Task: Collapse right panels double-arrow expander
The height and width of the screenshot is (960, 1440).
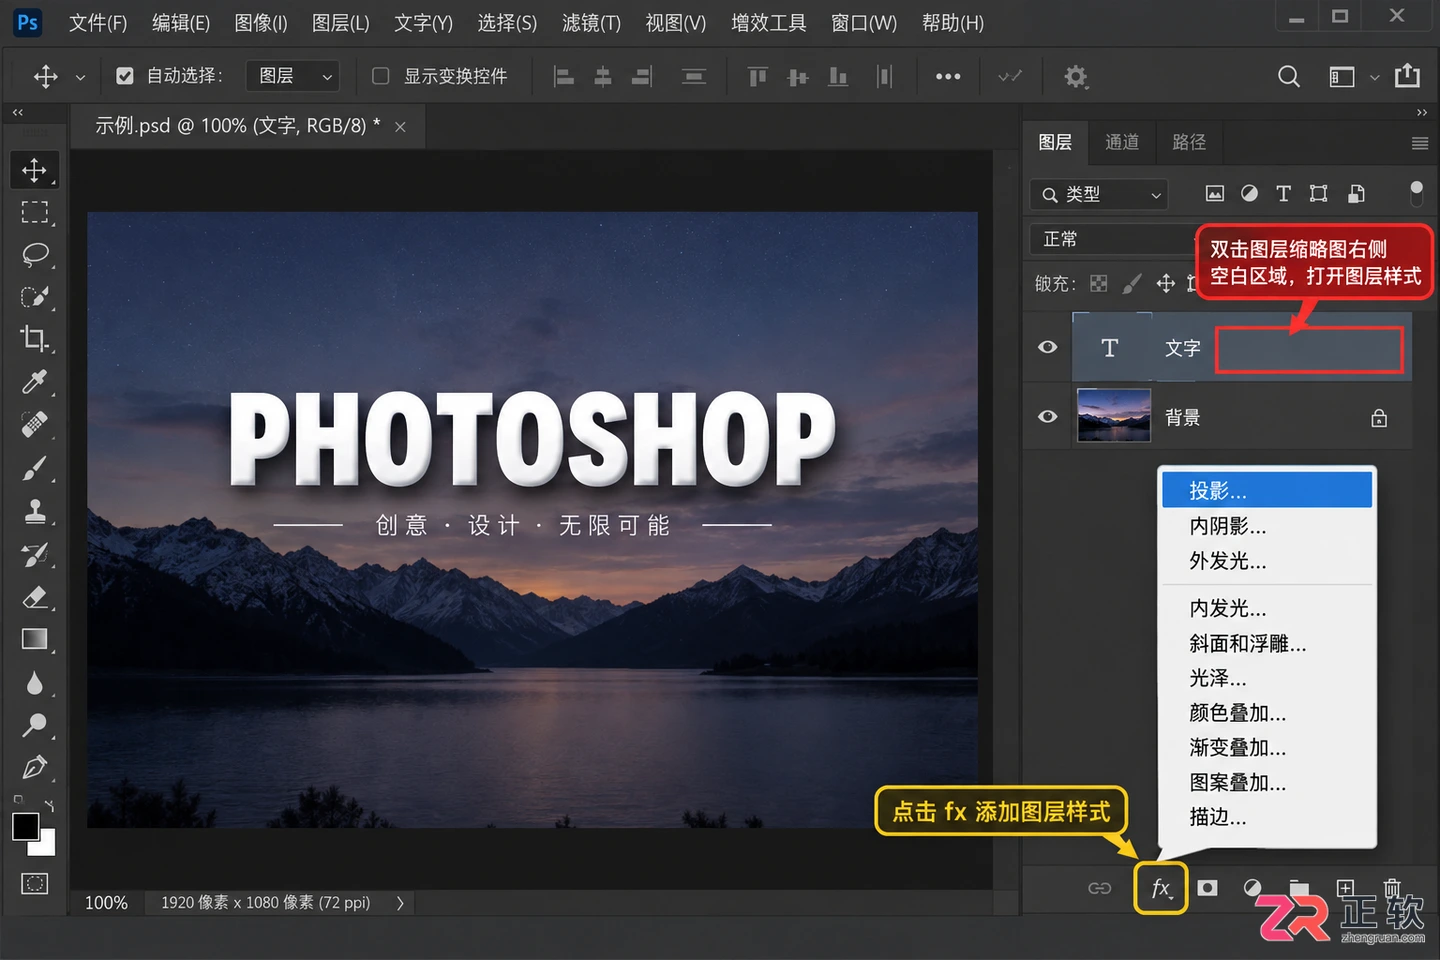Action: click(1422, 113)
